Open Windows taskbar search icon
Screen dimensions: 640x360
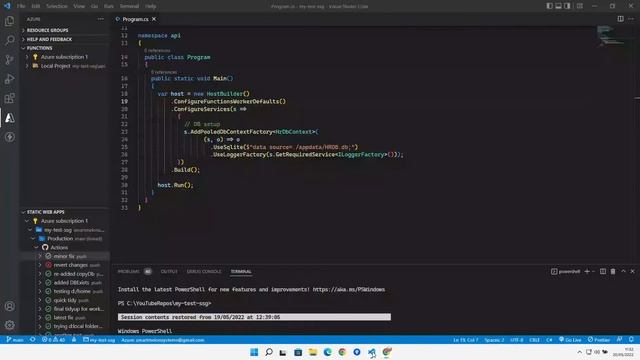click(x=269, y=352)
